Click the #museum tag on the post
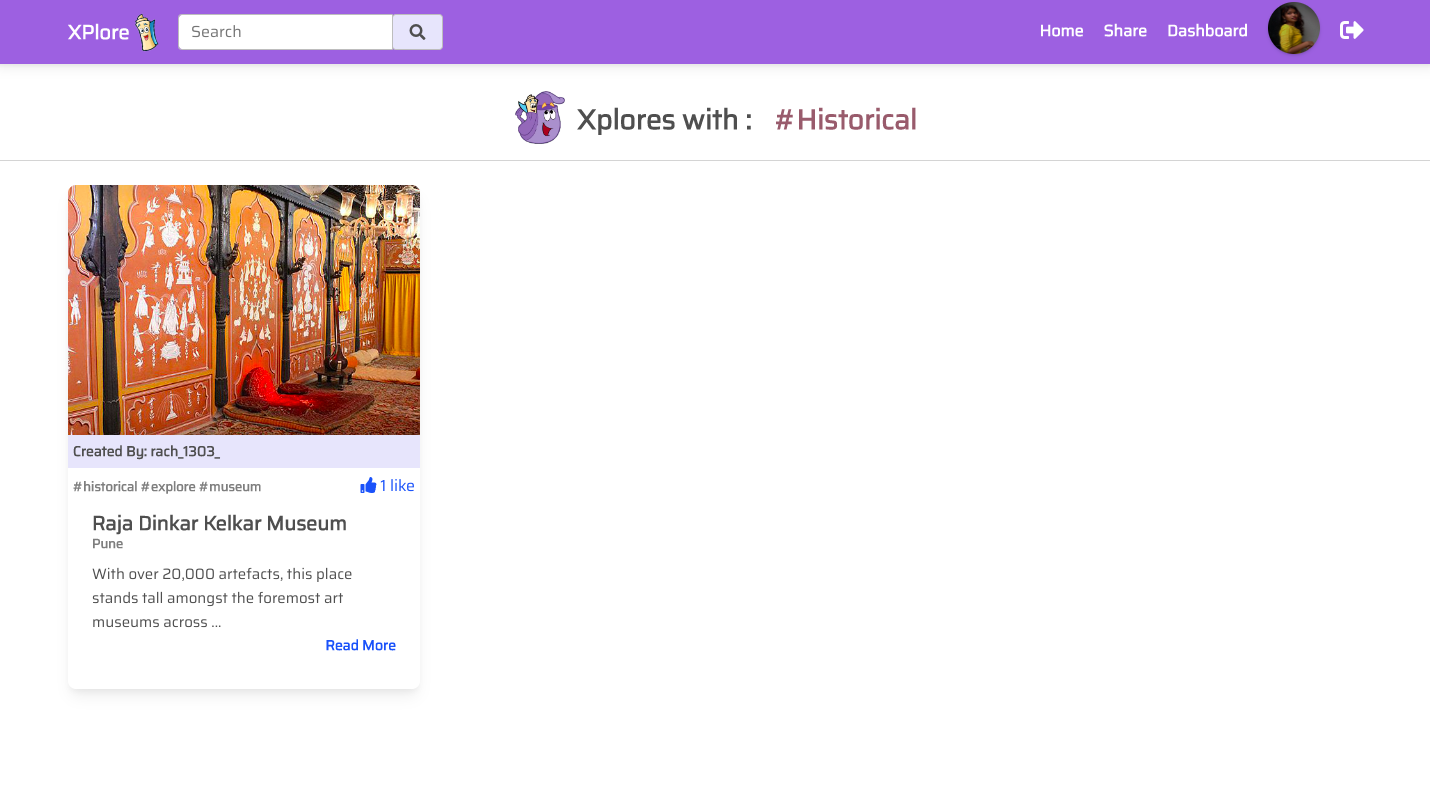The image size is (1430, 801). coord(230,487)
